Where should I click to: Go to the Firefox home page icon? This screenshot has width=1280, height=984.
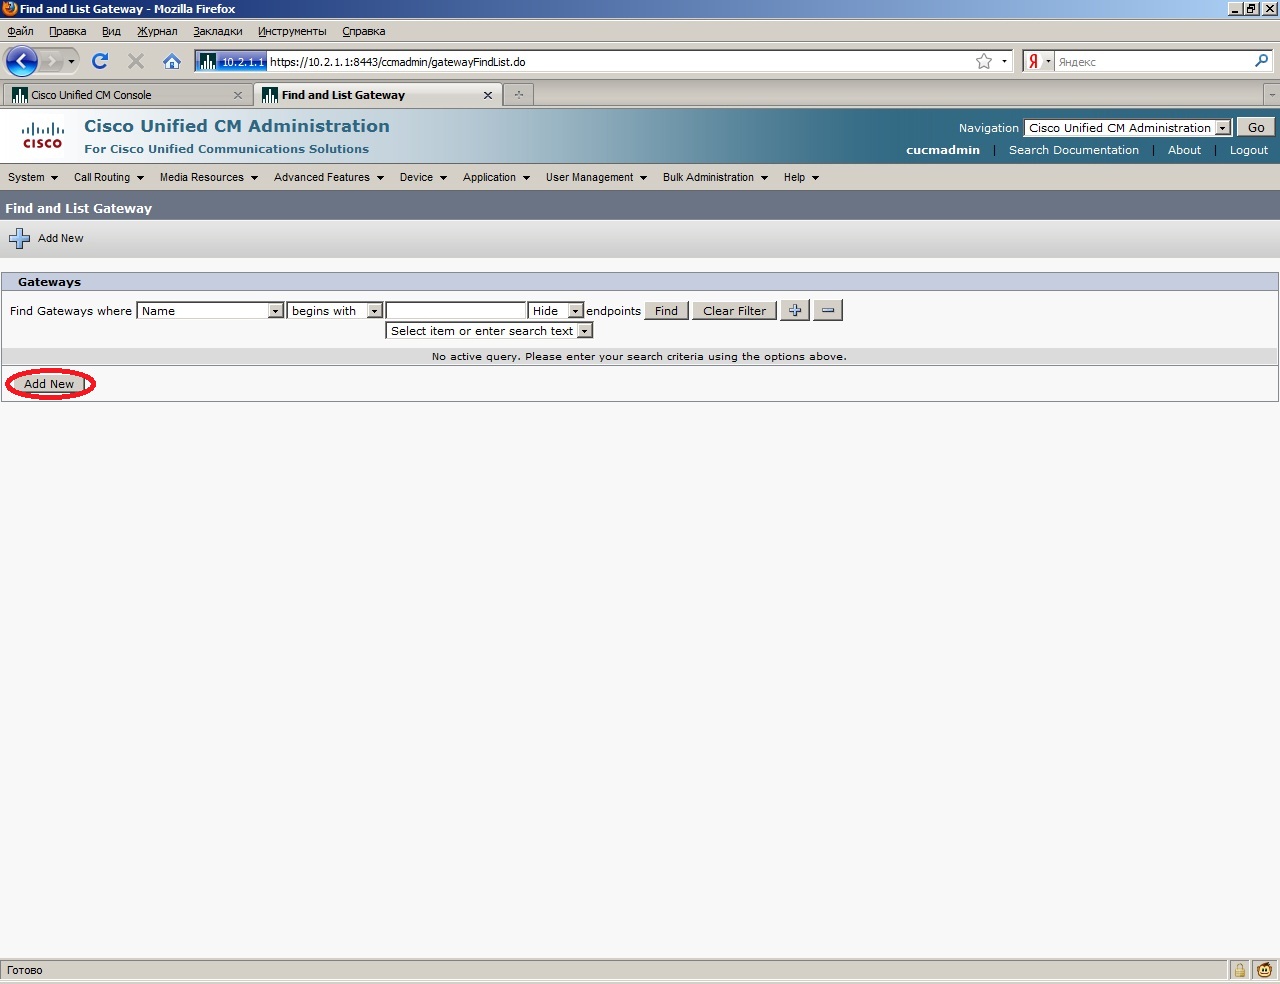pyautogui.click(x=172, y=61)
